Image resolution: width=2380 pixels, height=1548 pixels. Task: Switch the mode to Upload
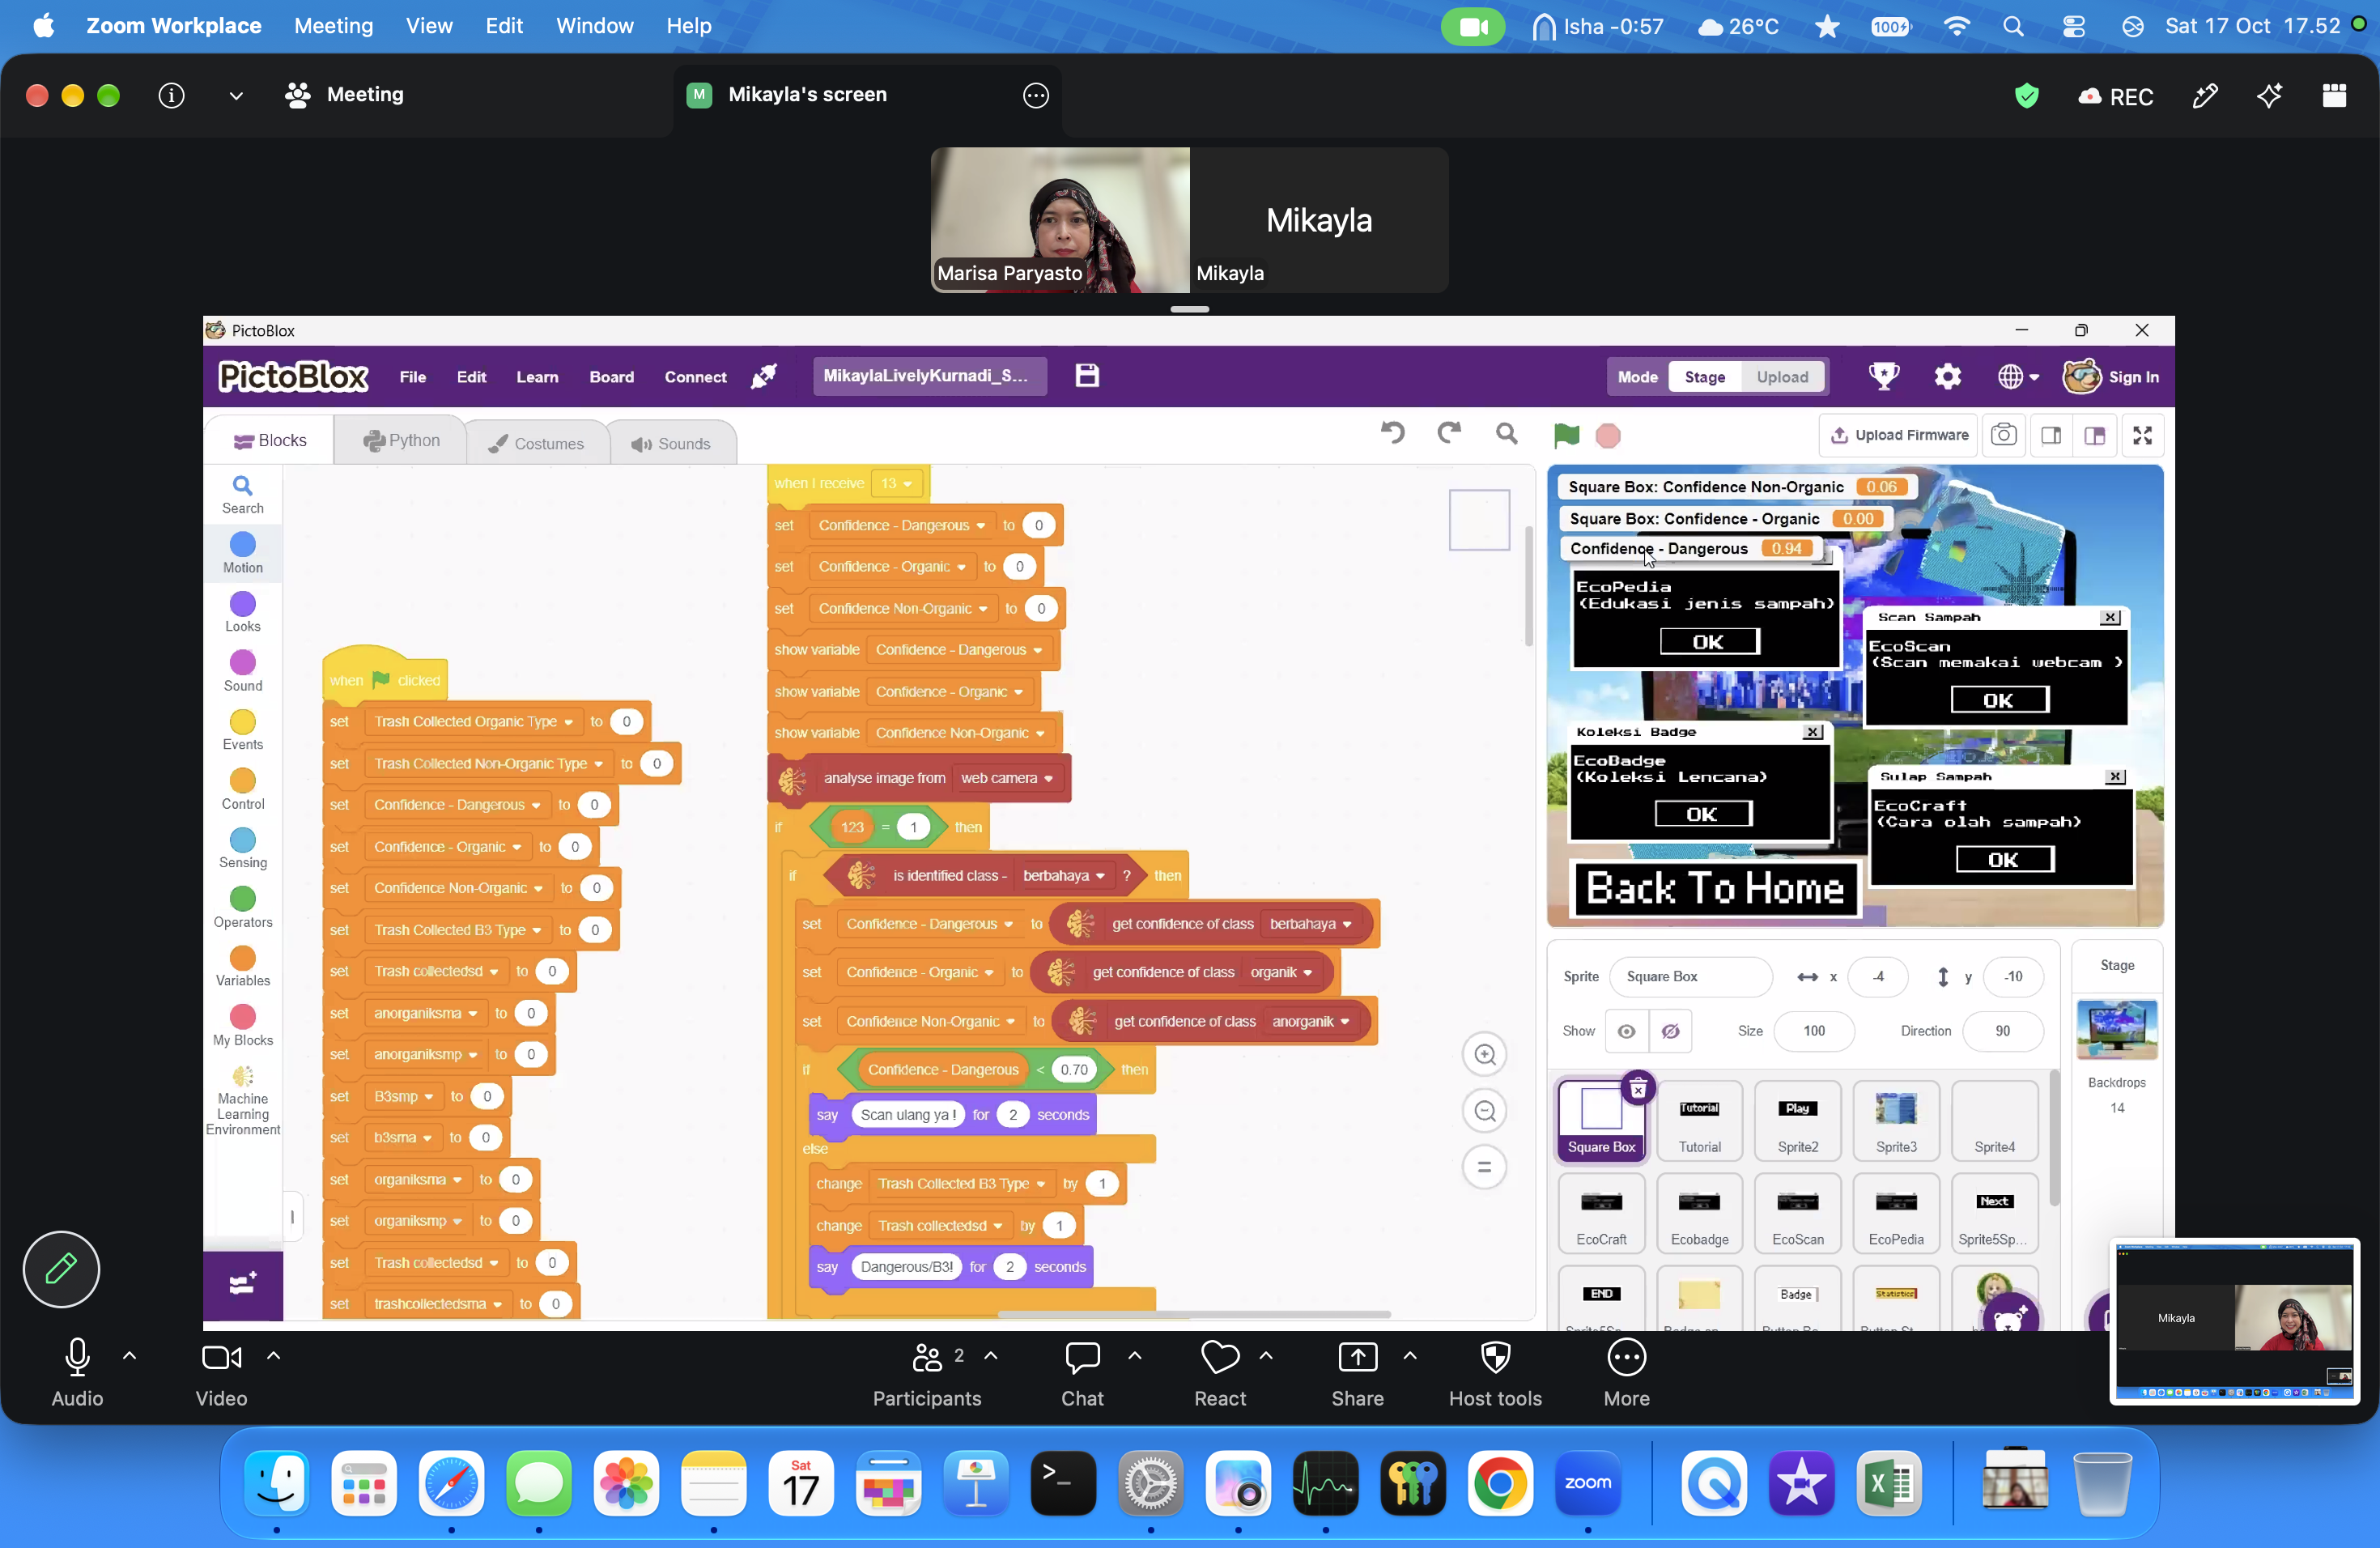1782,377
